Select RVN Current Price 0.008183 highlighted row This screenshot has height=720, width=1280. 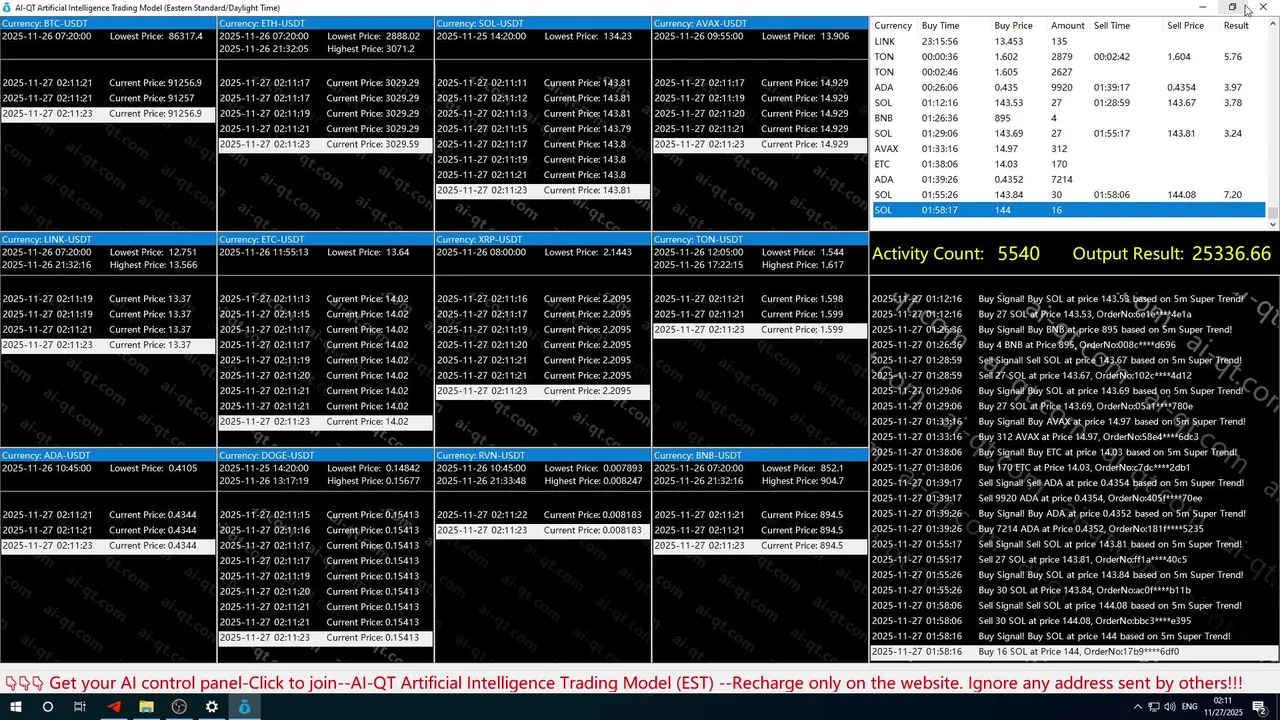(x=543, y=530)
